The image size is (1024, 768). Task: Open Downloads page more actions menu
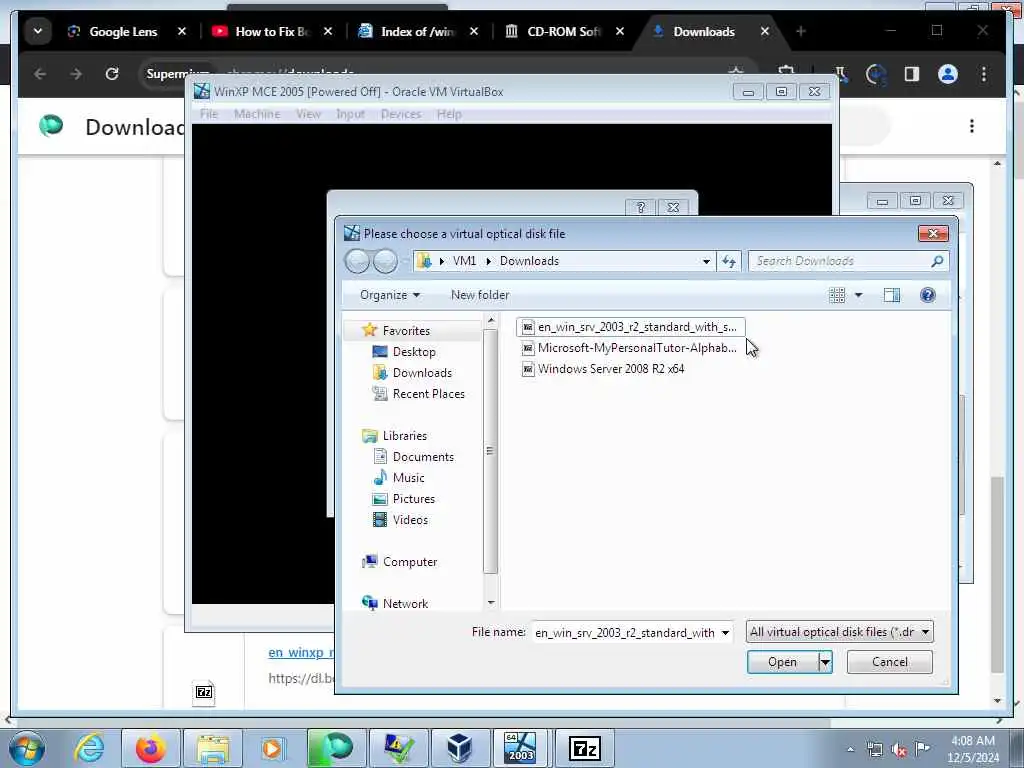972,126
